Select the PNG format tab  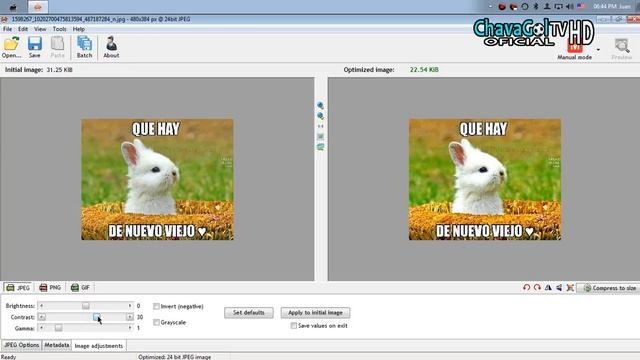50,288
